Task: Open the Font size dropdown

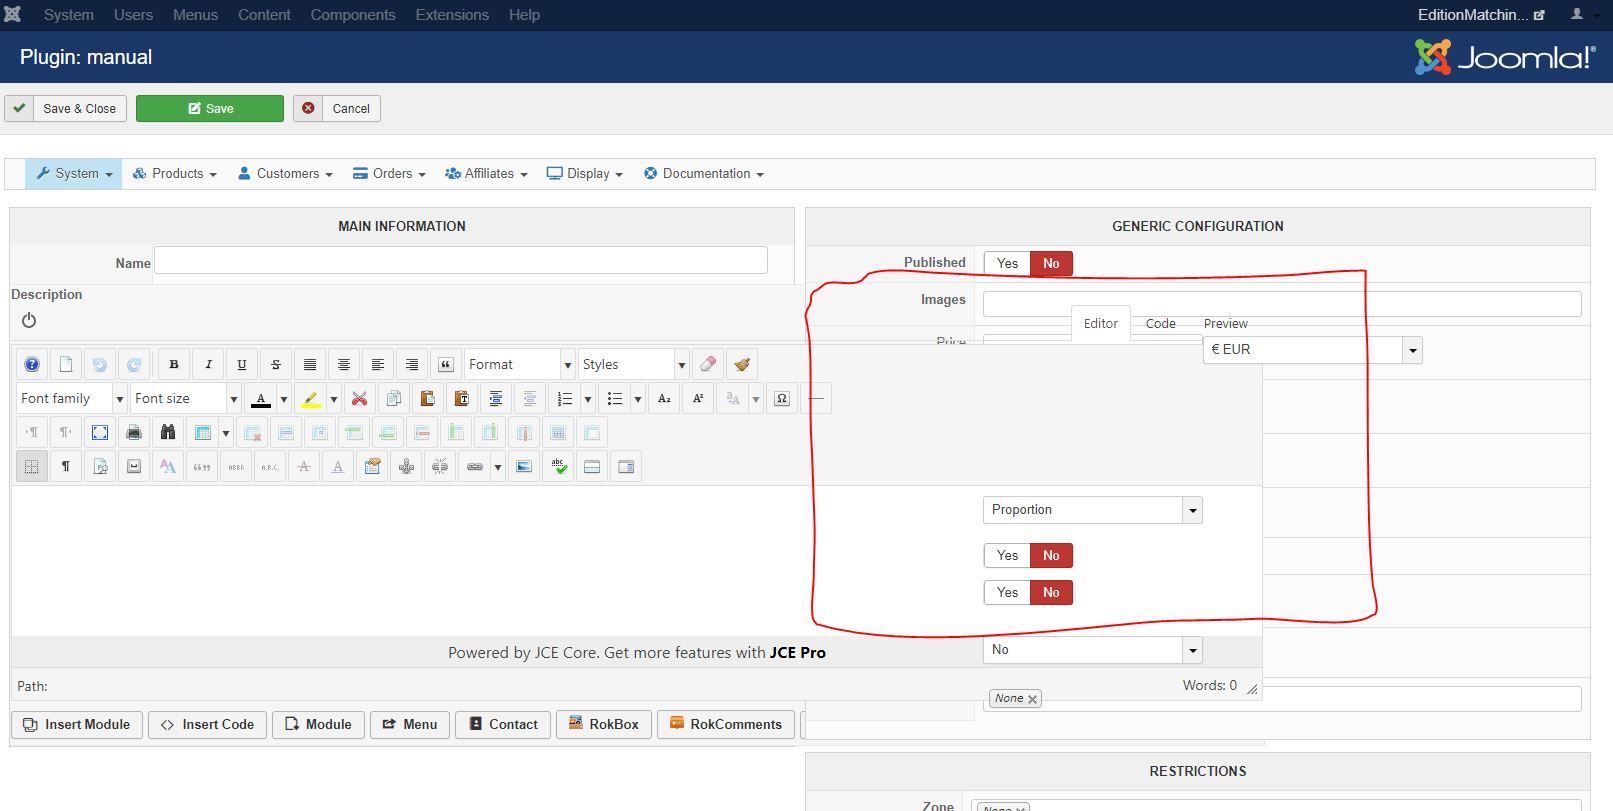Action: (x=186, y=398)
